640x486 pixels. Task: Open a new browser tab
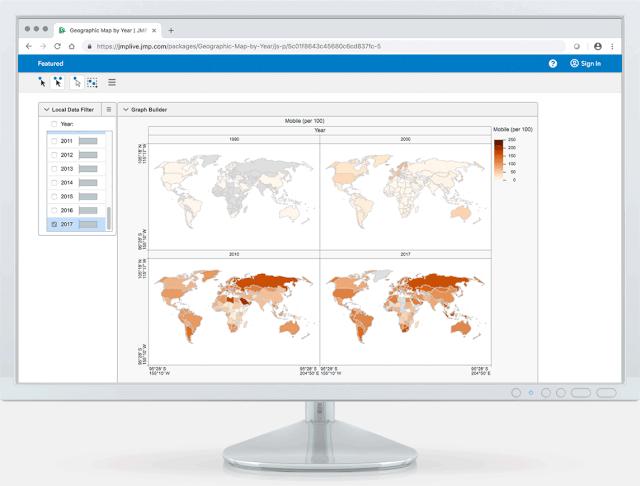pyautogui.click(x=171, y=30)
